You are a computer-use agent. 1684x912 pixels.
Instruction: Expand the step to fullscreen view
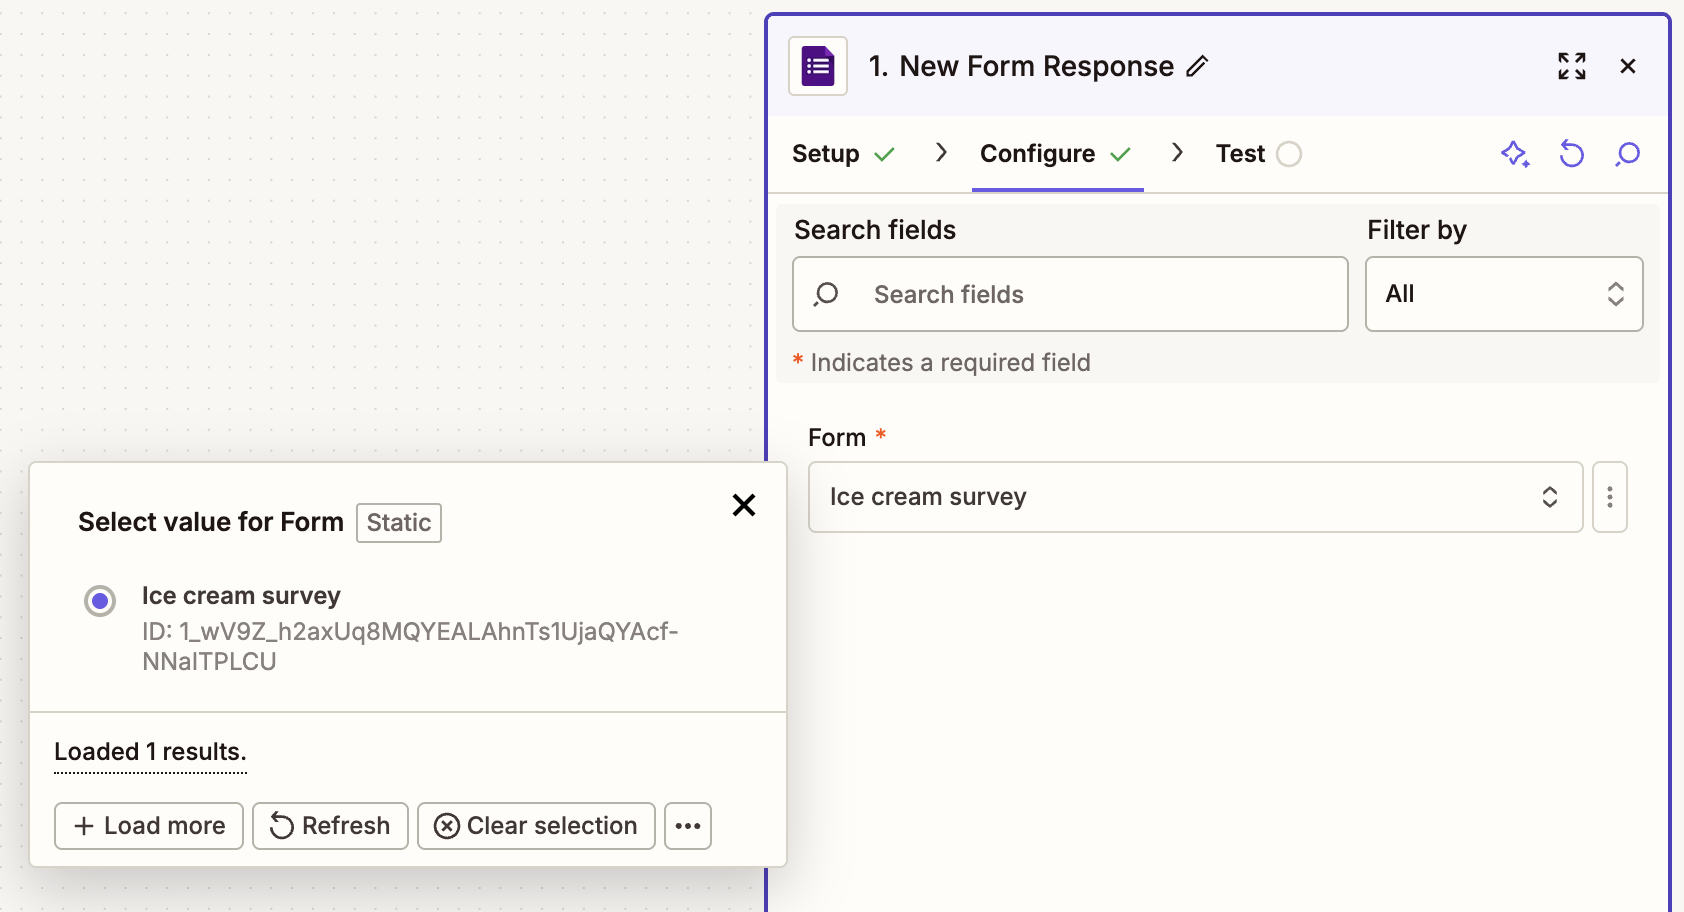coord(1571,65)
